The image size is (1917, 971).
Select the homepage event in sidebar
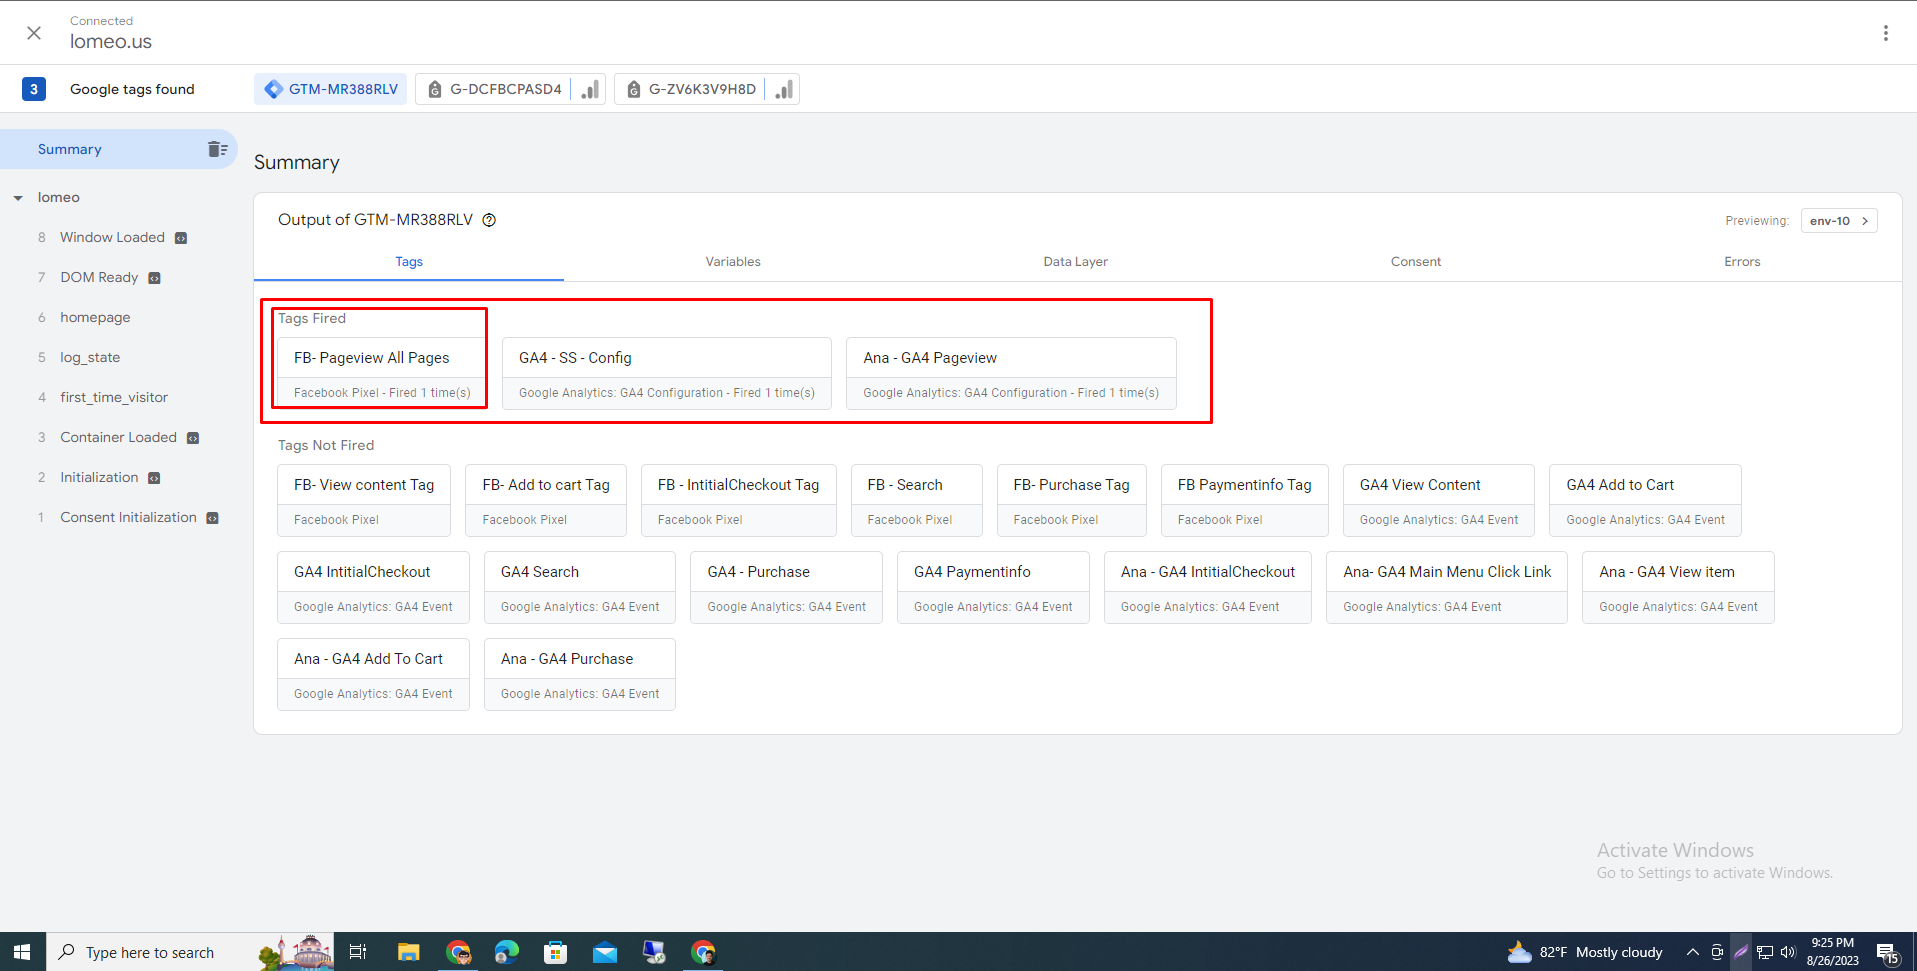95,318
